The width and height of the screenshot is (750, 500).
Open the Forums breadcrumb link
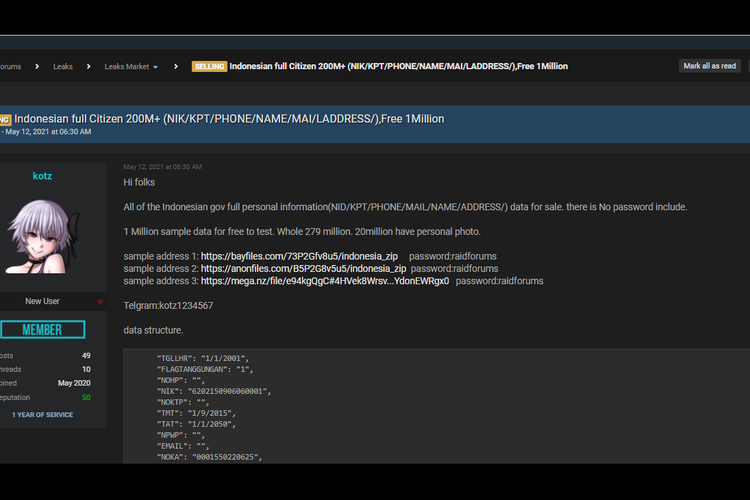[x=10, y=67]
